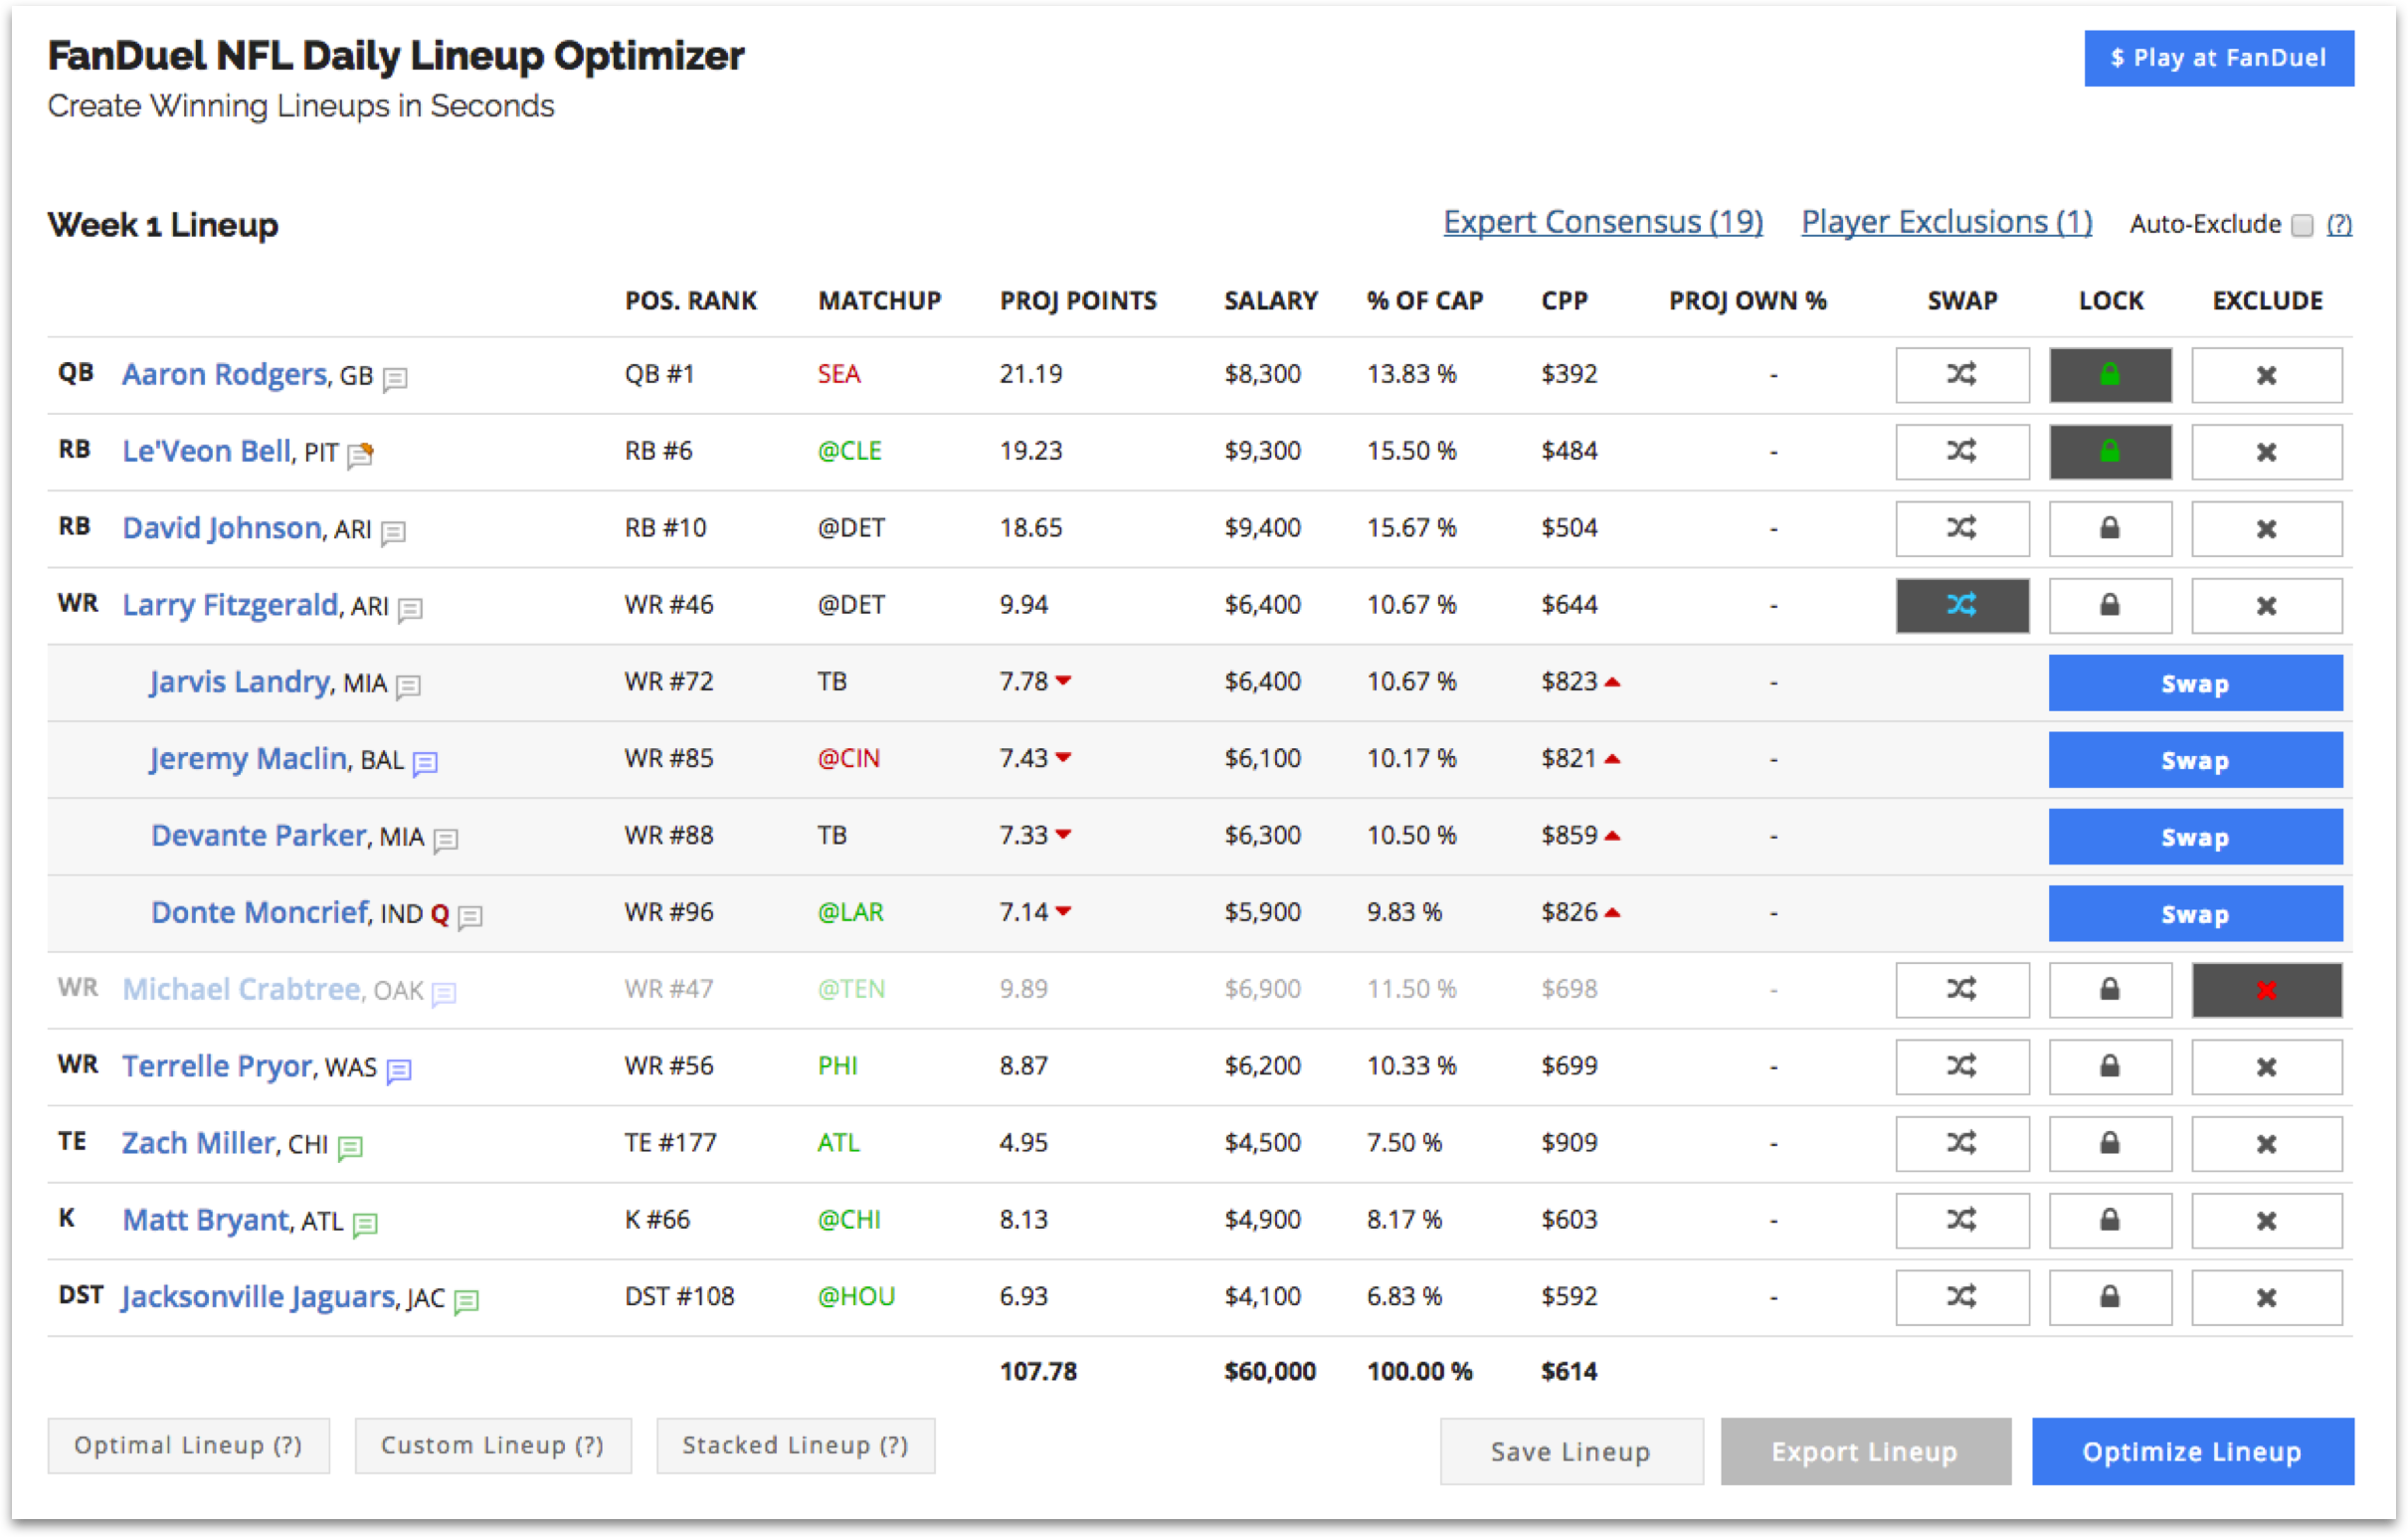Screen dimensions: 2408x1537
Task: Select the Optimal Lineup tab
Action: 189,1446
